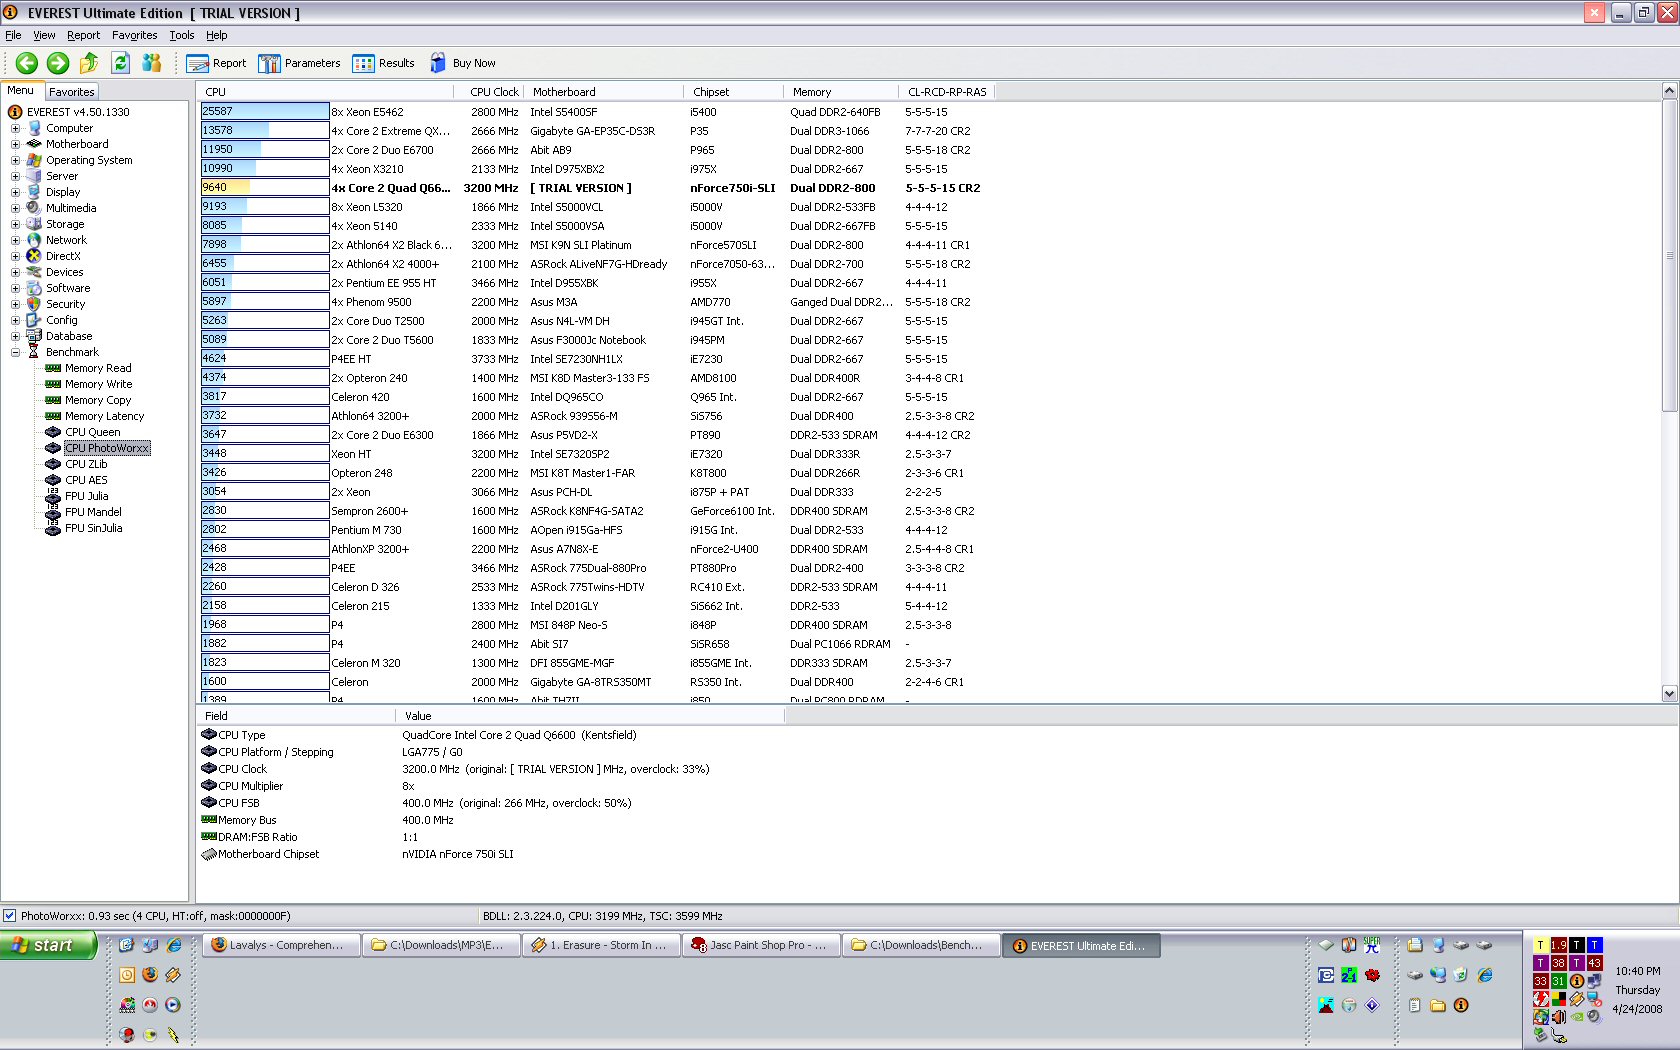Open the Erasure - Storm In taskbar button
Screen dimensions: 1680x1050
[600, 945]
